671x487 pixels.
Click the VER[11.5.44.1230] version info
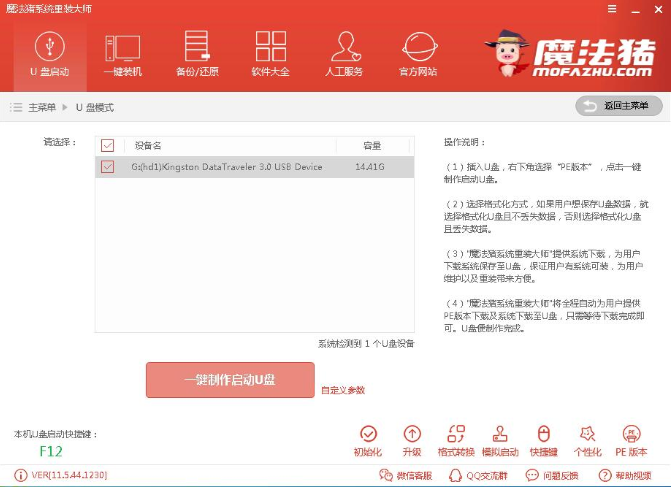pyautogui.click(x=61, y=475)
